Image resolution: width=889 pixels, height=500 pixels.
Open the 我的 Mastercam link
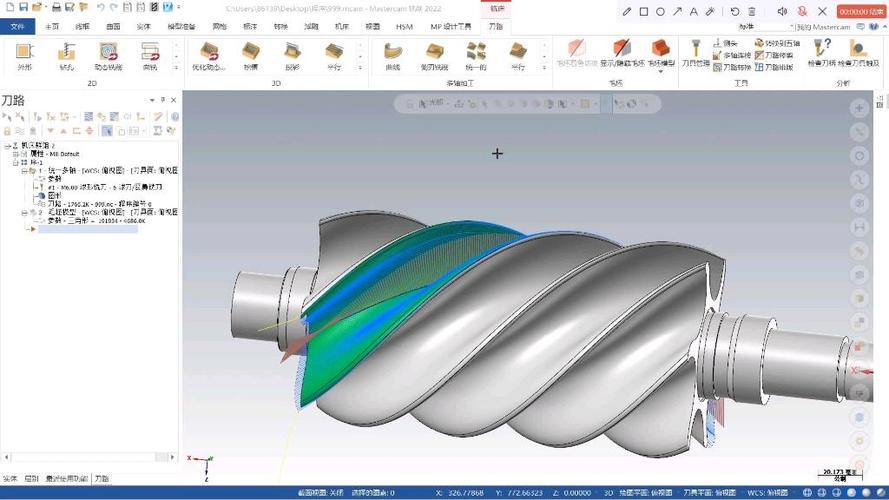pyautogui.click(x=824, y=27)
